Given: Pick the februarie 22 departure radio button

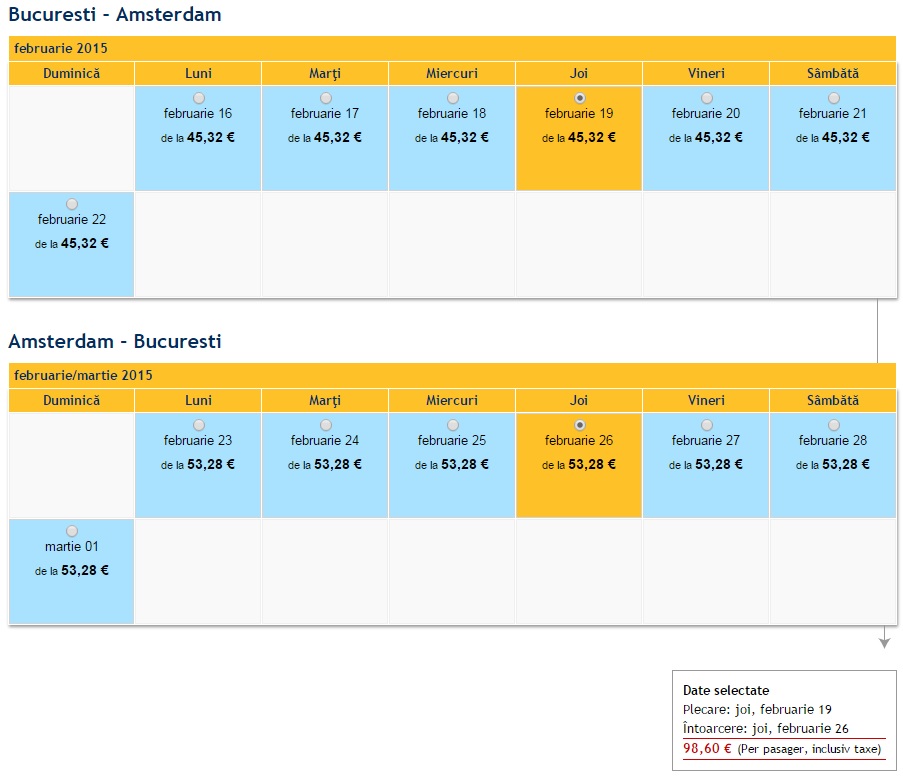Looking at the screenshot, I should [x=72, y=204].
